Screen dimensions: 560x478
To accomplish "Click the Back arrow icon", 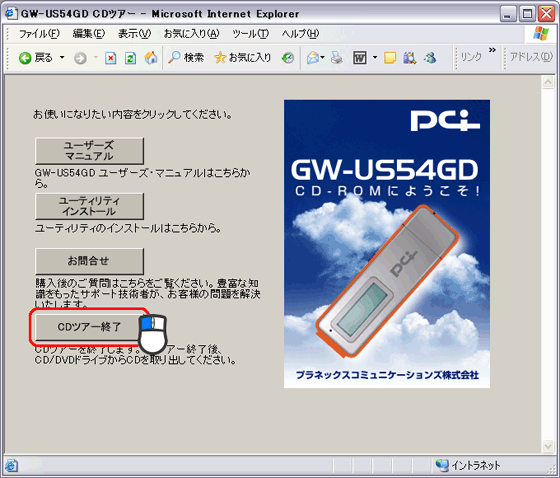I will click(25, 58).
